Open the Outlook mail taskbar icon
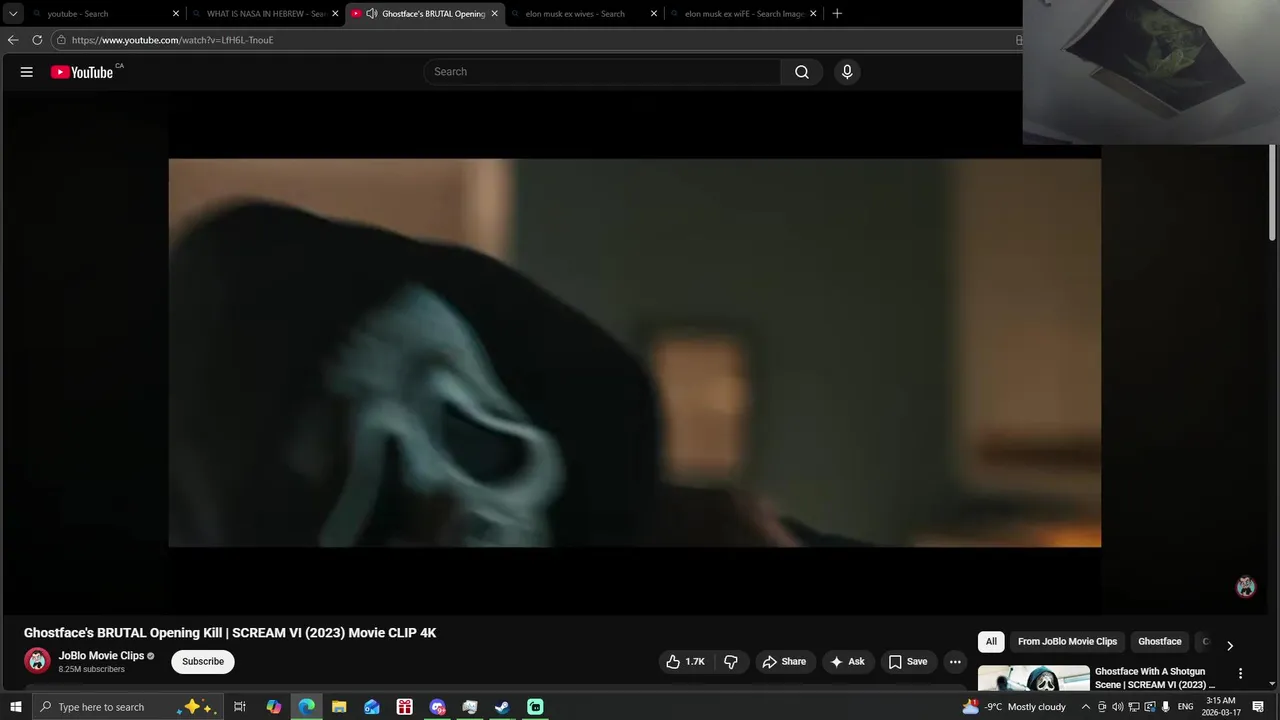 coord(372,707)
